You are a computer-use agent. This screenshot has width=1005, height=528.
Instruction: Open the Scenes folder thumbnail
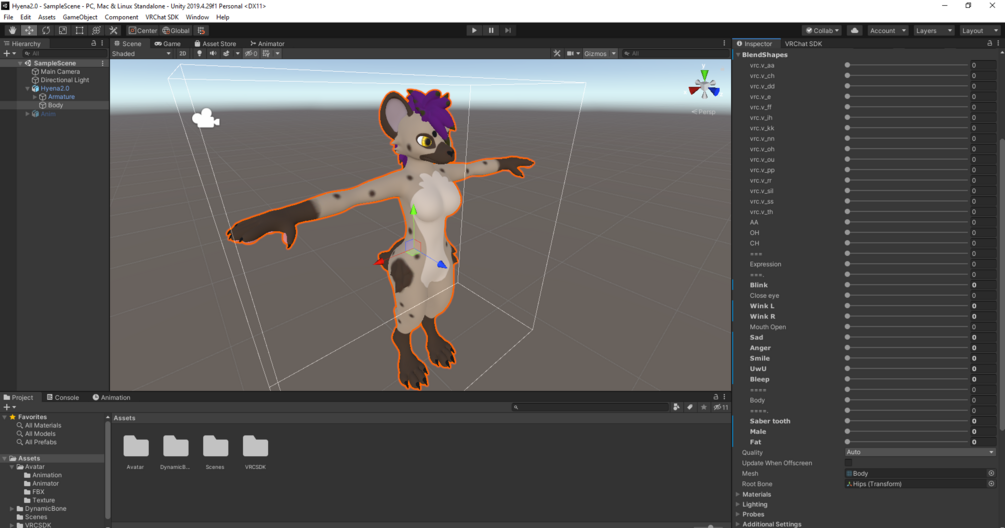(x=215, y=446)
